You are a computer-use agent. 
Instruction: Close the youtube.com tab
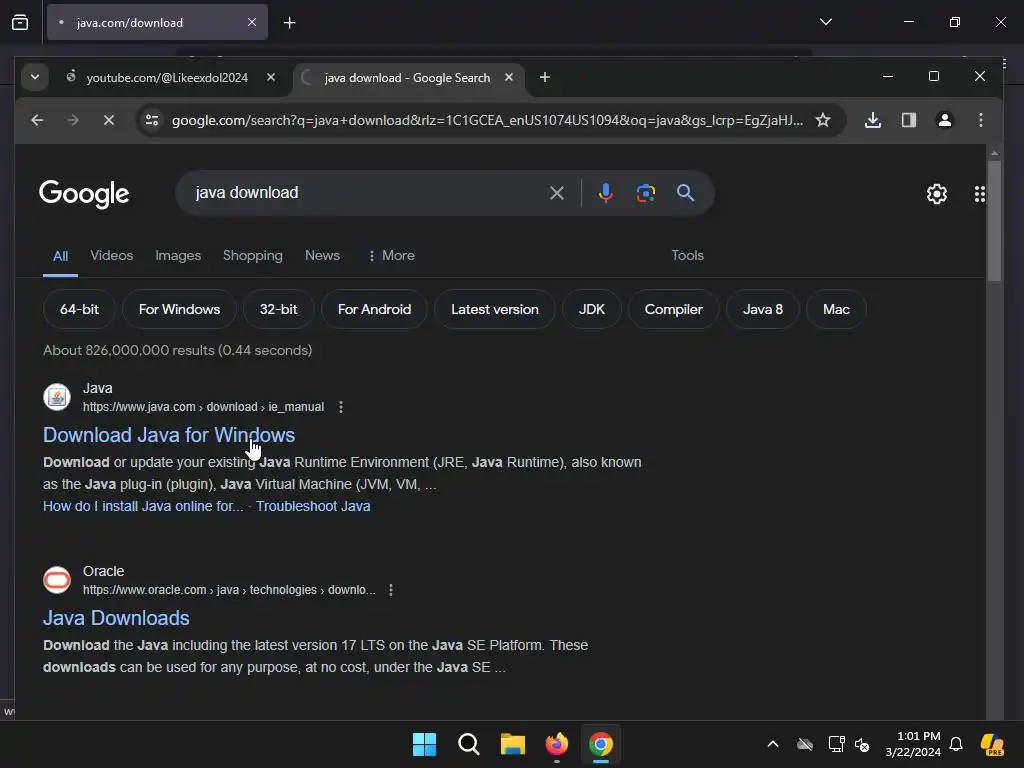tap(271, 77)
